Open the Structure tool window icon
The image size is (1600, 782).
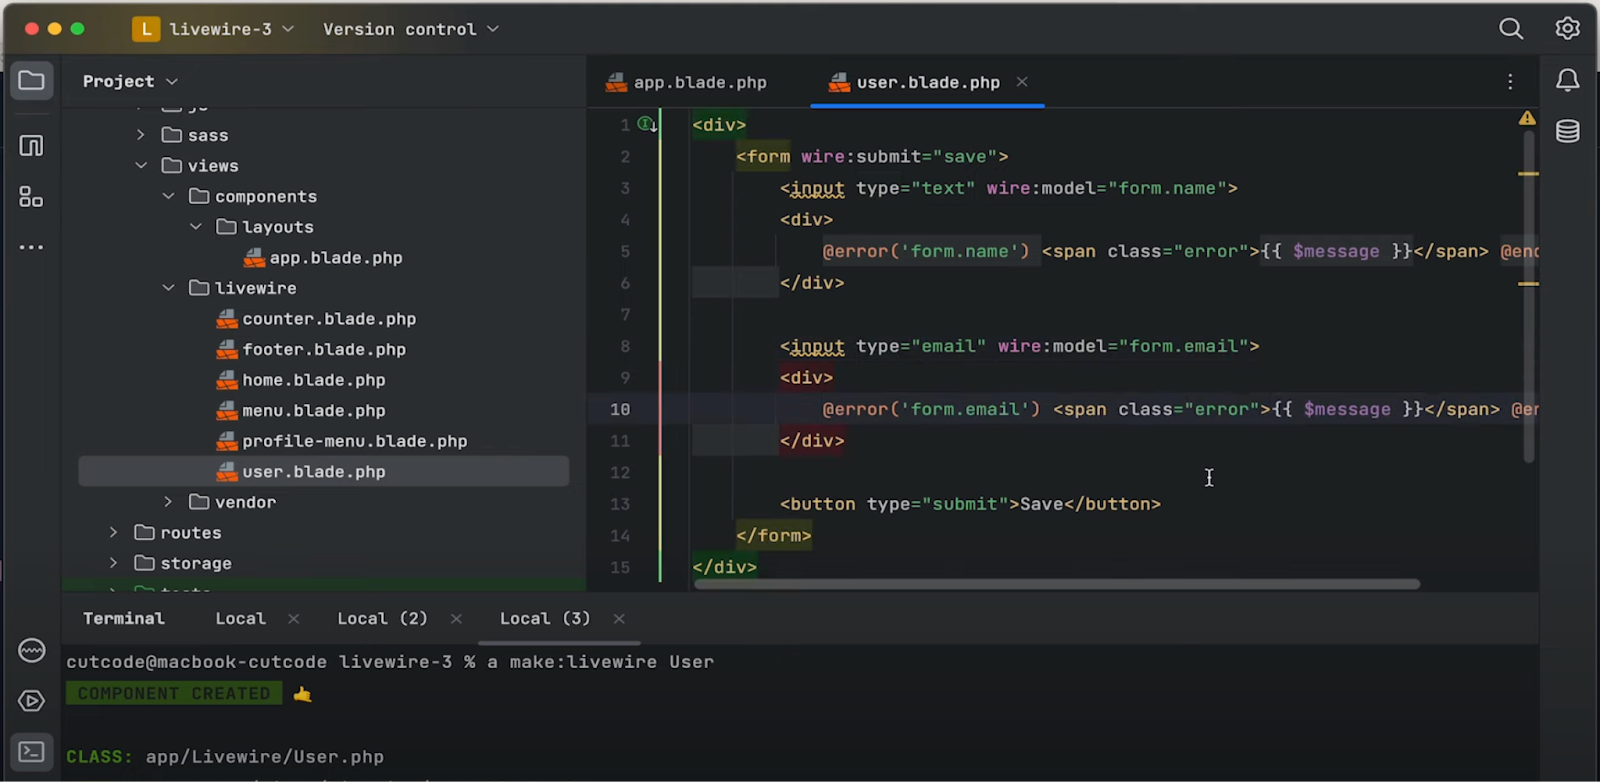pos(31,197)
